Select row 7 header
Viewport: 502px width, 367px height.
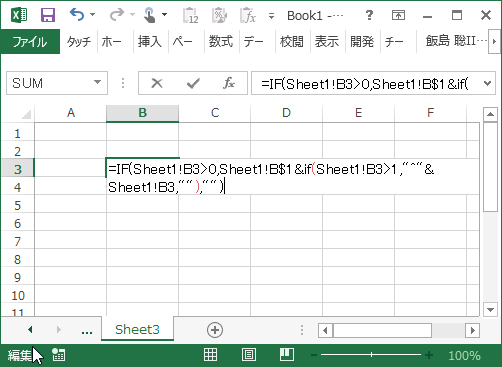point(17,242)
